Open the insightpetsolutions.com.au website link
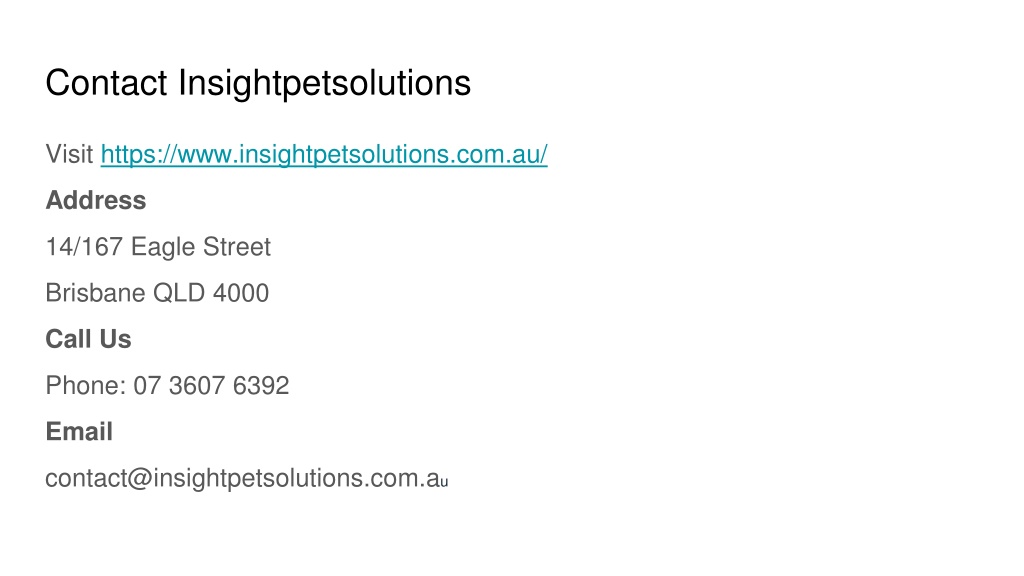The width and height of the screenshot is (1024, 576). click(324, 155)
